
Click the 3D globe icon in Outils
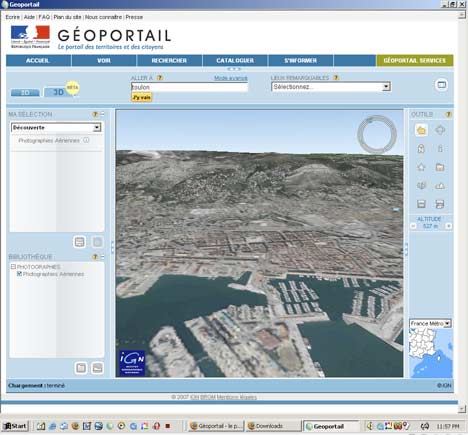(421, 185)
